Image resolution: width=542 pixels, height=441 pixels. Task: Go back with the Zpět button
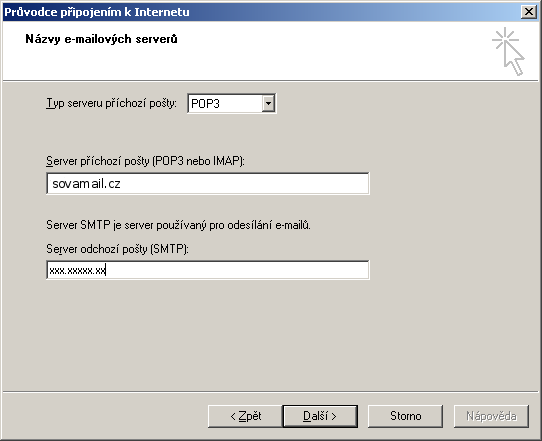(245, 416)
